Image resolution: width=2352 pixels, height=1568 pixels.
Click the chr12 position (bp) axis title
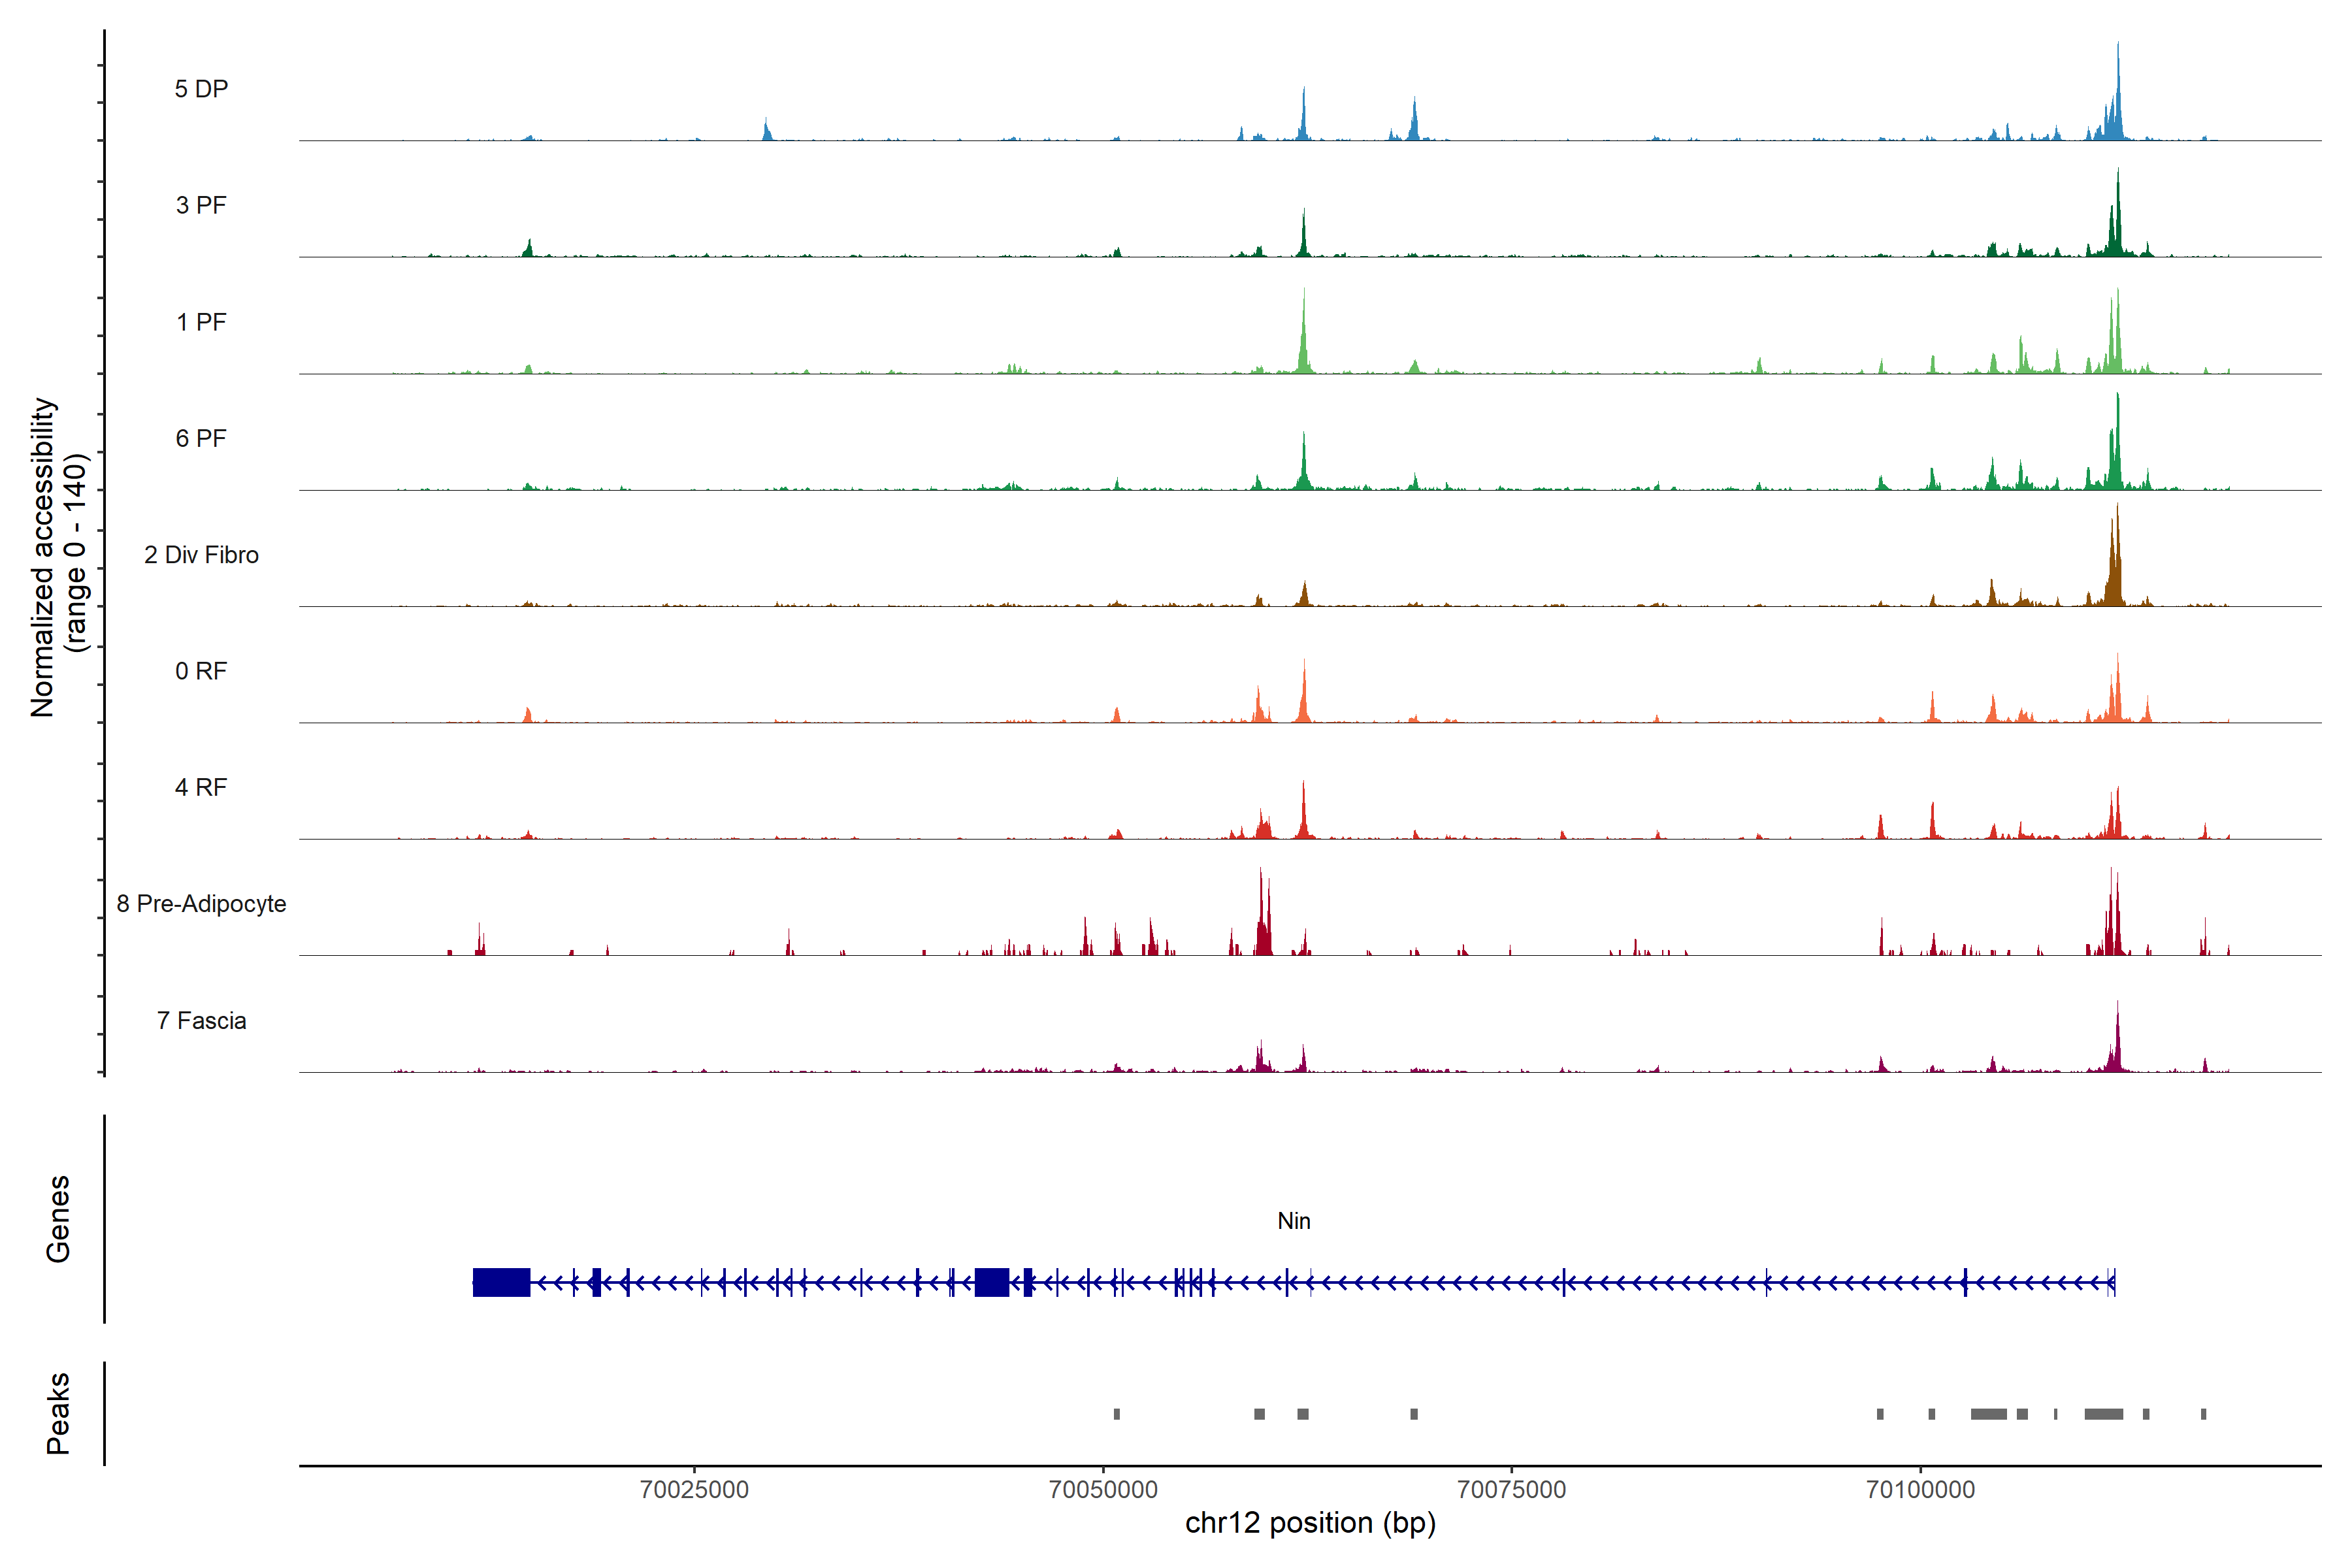1310,1523
